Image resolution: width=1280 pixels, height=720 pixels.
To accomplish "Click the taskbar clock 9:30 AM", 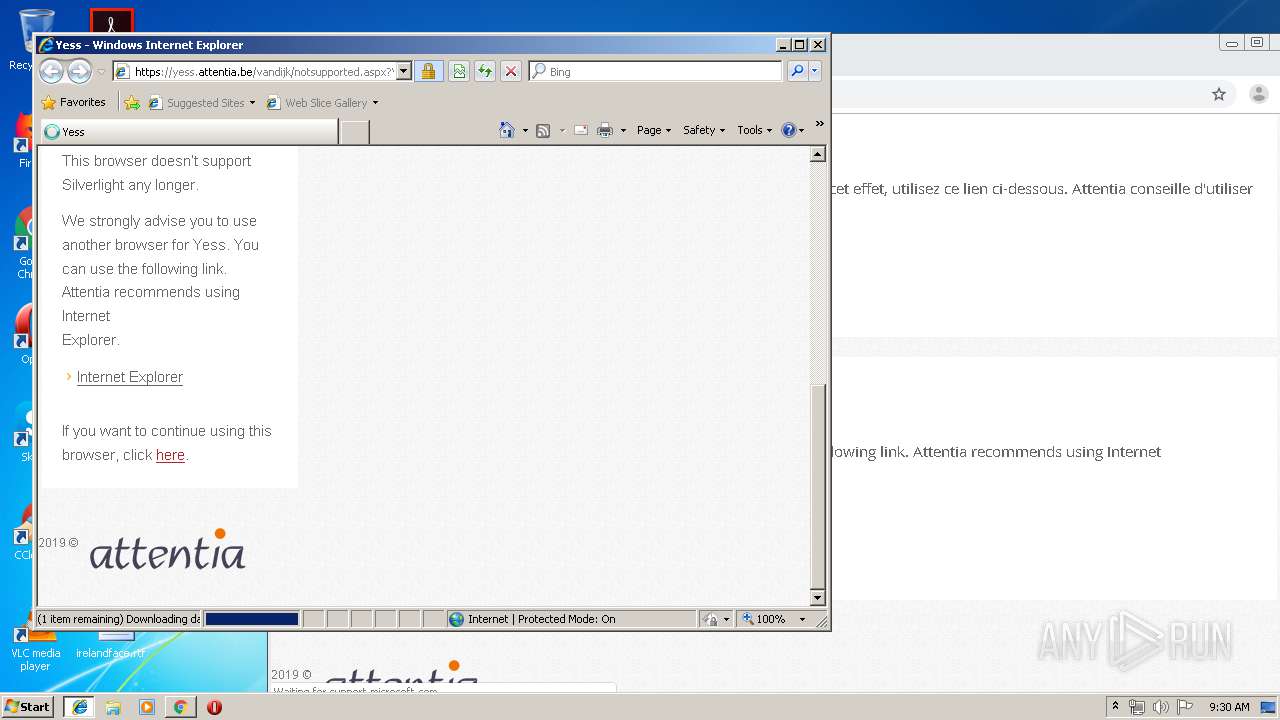I will pos(1229,707).
